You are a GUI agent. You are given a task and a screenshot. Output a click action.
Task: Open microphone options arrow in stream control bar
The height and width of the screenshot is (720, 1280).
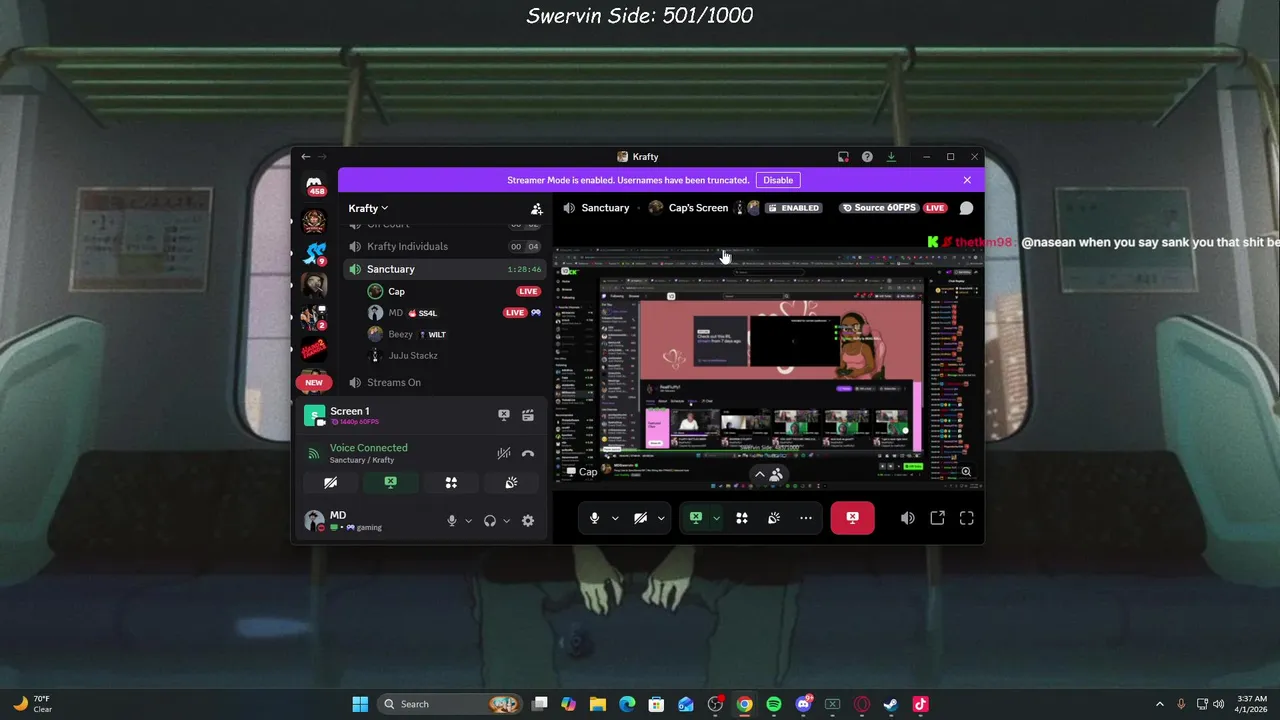pos(615,518)
